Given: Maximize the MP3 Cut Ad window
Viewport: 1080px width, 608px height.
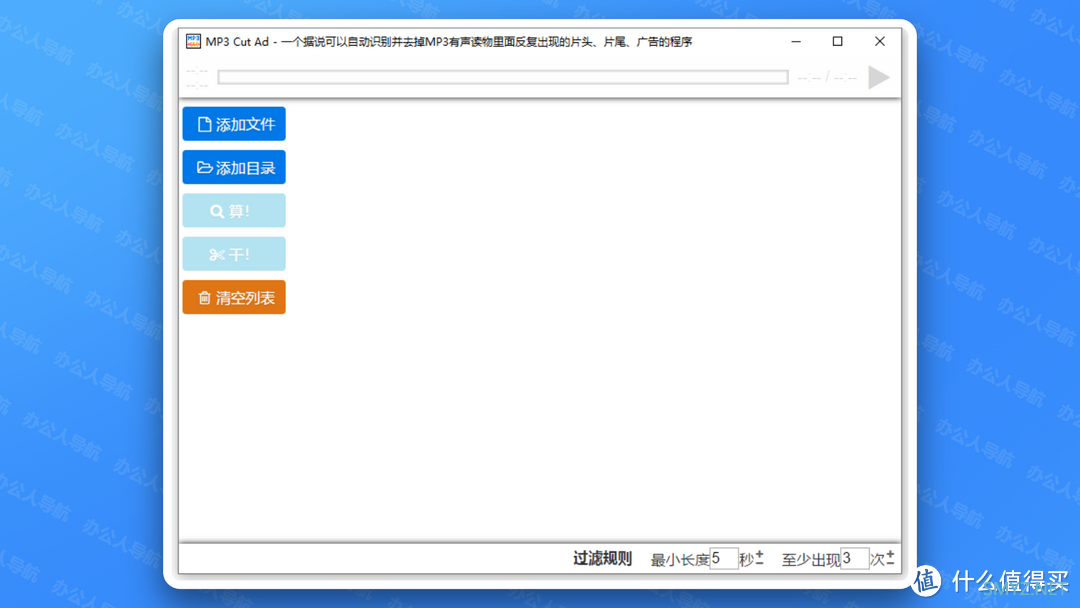Looking at the screenshot, I should click(x=838, y=41).
